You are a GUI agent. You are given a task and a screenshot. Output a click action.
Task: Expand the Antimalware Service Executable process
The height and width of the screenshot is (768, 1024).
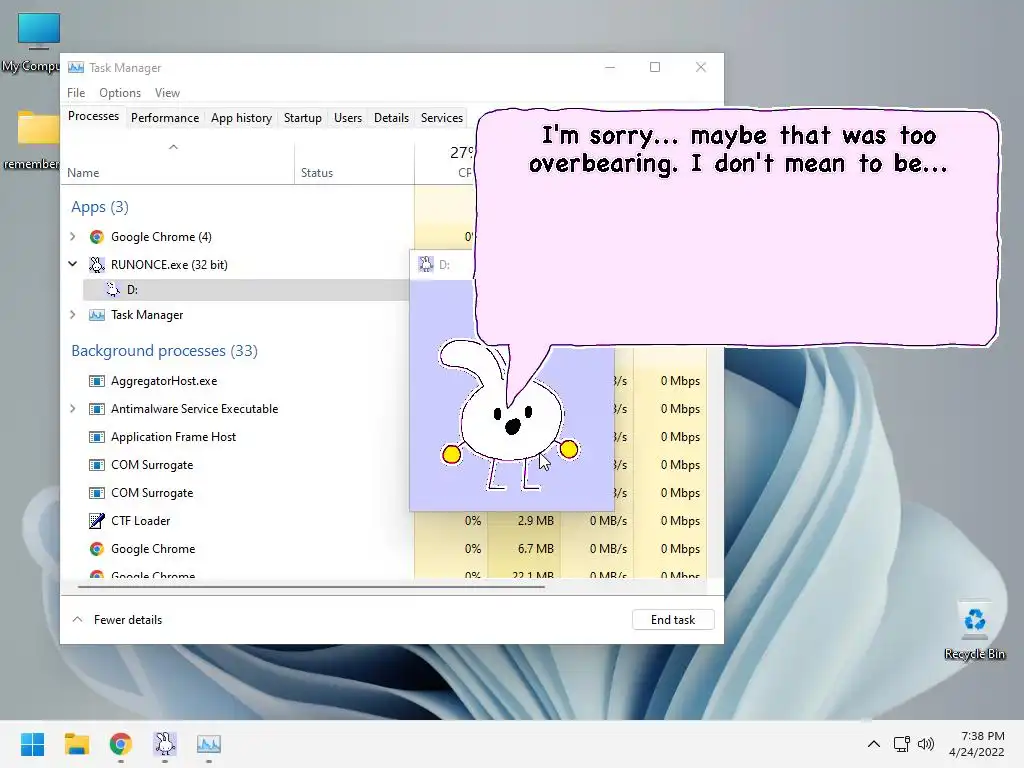pos(72,409)
